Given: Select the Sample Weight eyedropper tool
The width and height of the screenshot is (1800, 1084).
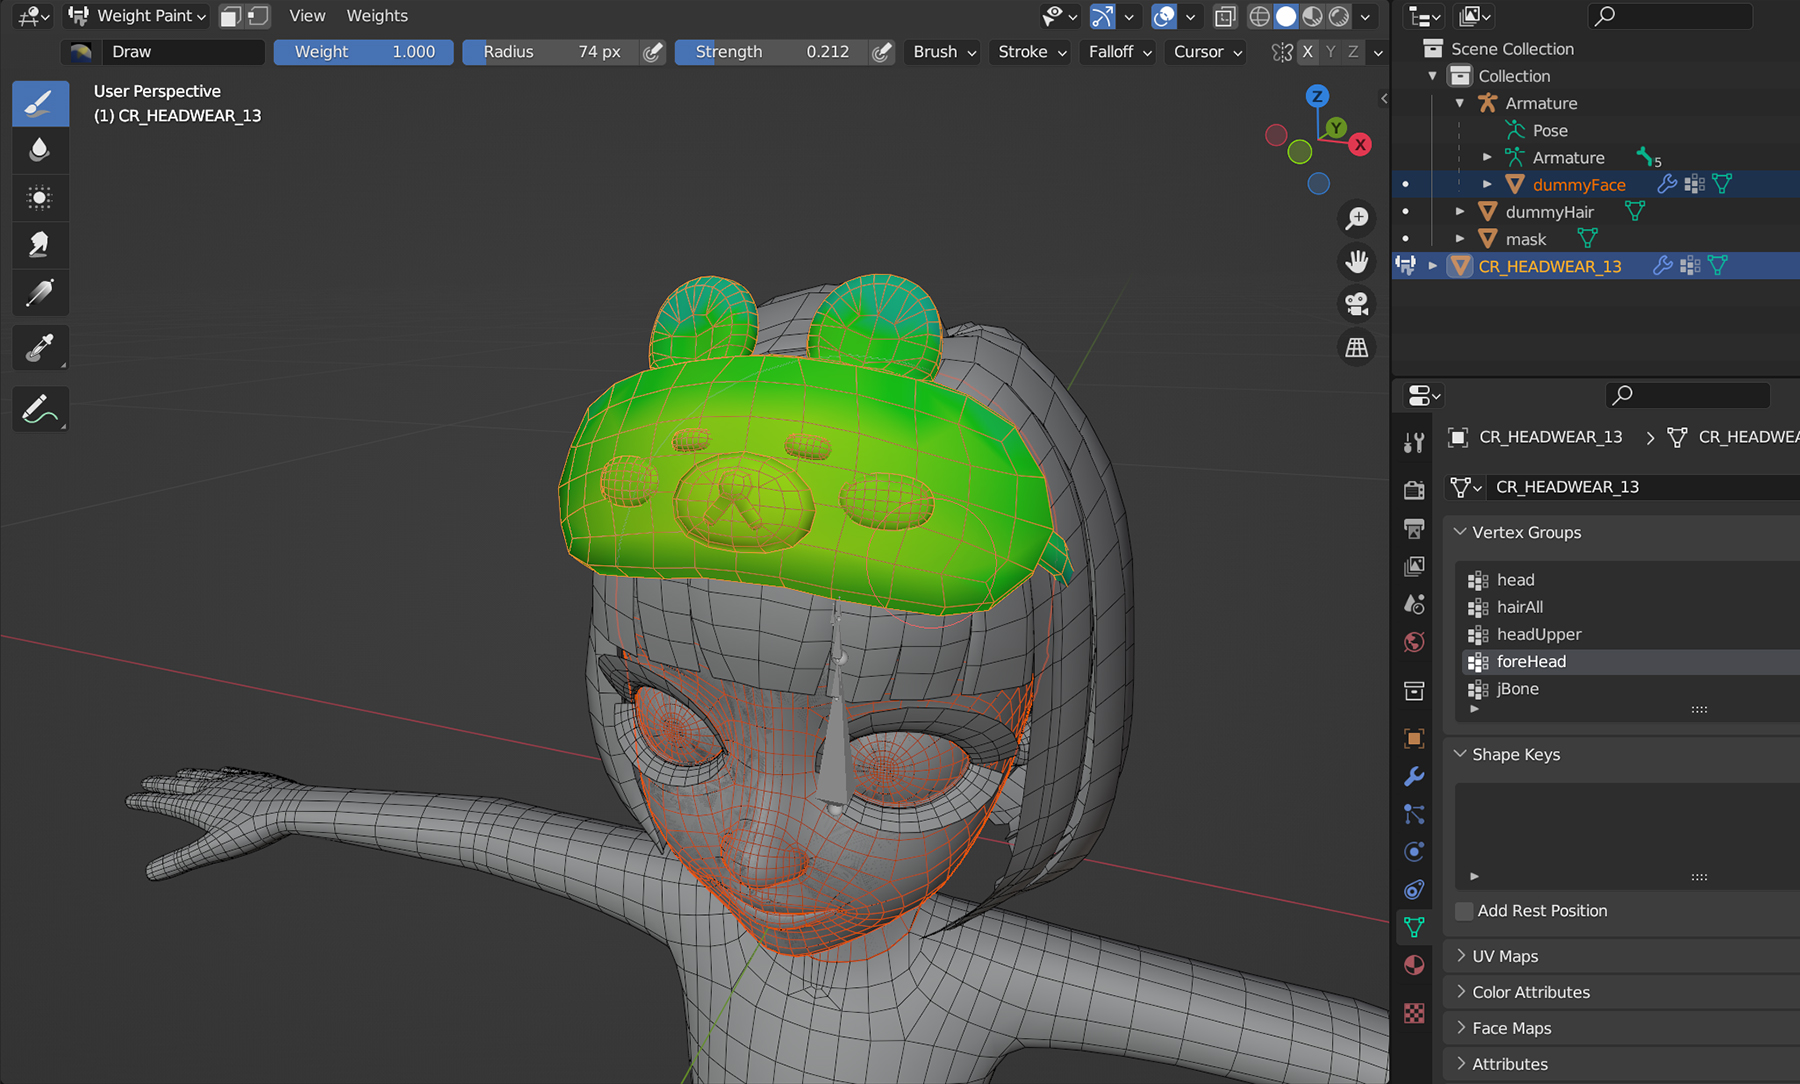Looking at the screenshot, I should pyautogui.click(x=40, y=348).
